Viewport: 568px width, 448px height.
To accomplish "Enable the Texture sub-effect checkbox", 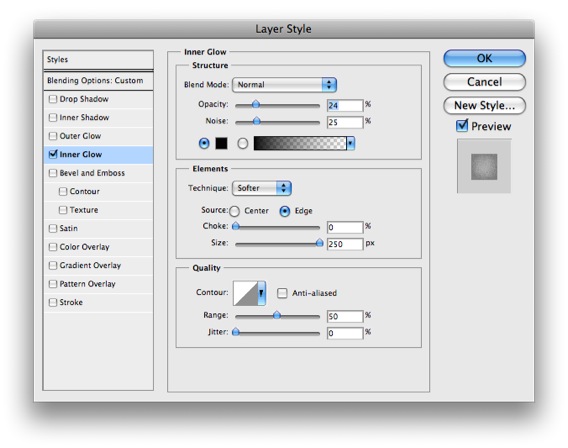I will coord(63,210).
